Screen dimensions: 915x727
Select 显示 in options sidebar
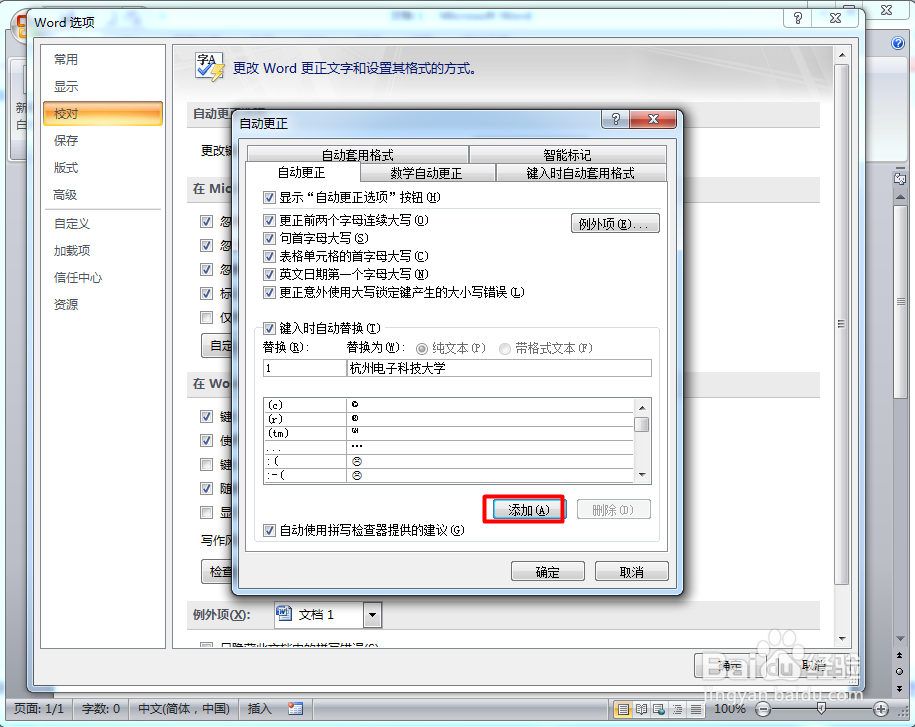coord(103,87)
